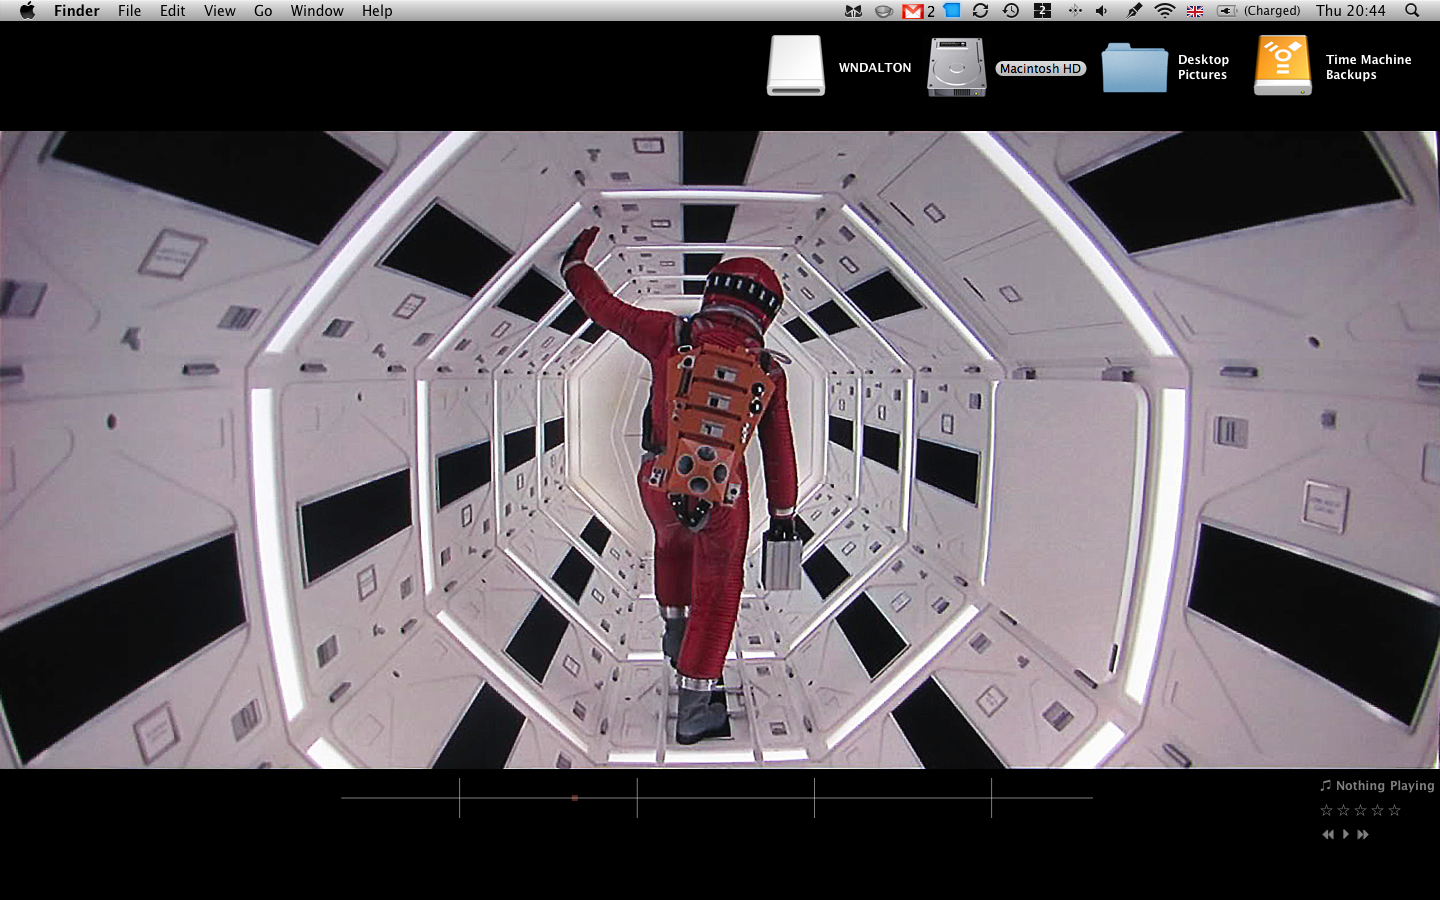Screen dimensions: 1440x900
Task: Set a five-star rating
Action: (x=1394, y=810)
